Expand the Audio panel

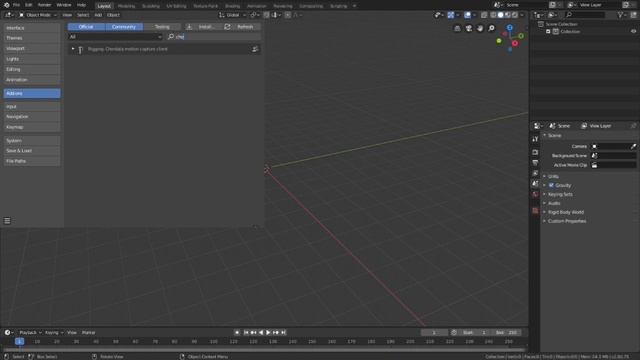click(x=554, y=203)
